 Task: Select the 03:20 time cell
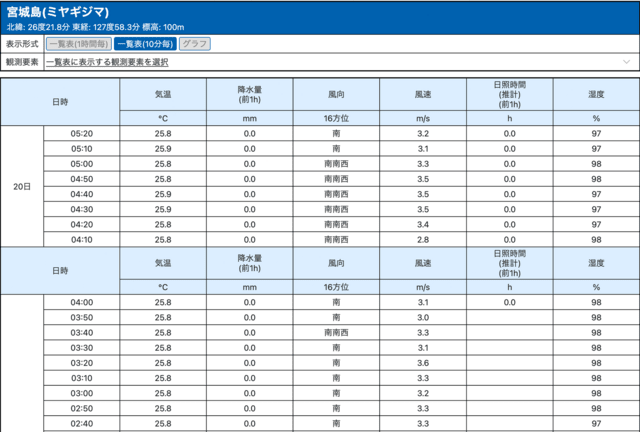tap(82, 363)
